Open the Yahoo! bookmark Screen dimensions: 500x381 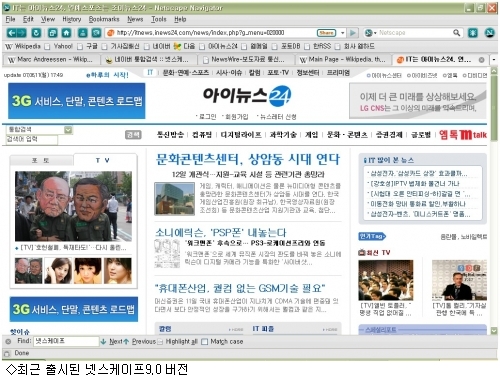click(63, 46)
